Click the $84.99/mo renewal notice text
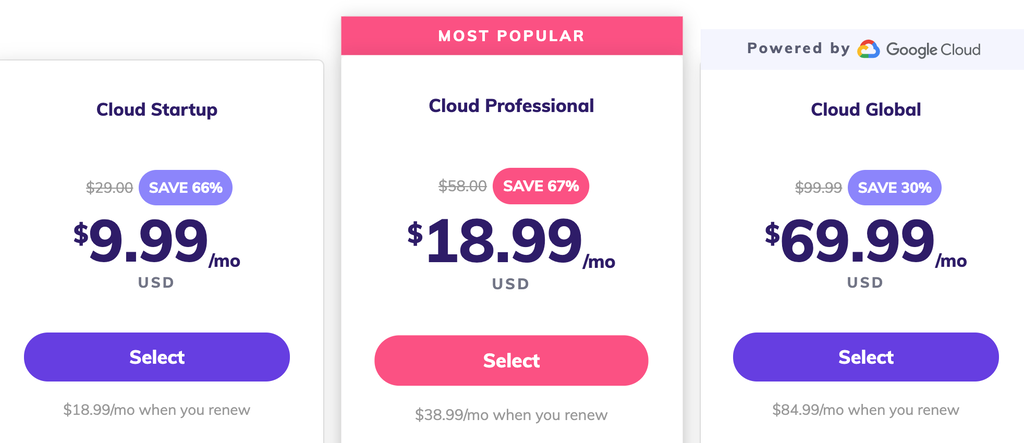The width and height of the screenshot is (1024, 443). pos(866,409)
